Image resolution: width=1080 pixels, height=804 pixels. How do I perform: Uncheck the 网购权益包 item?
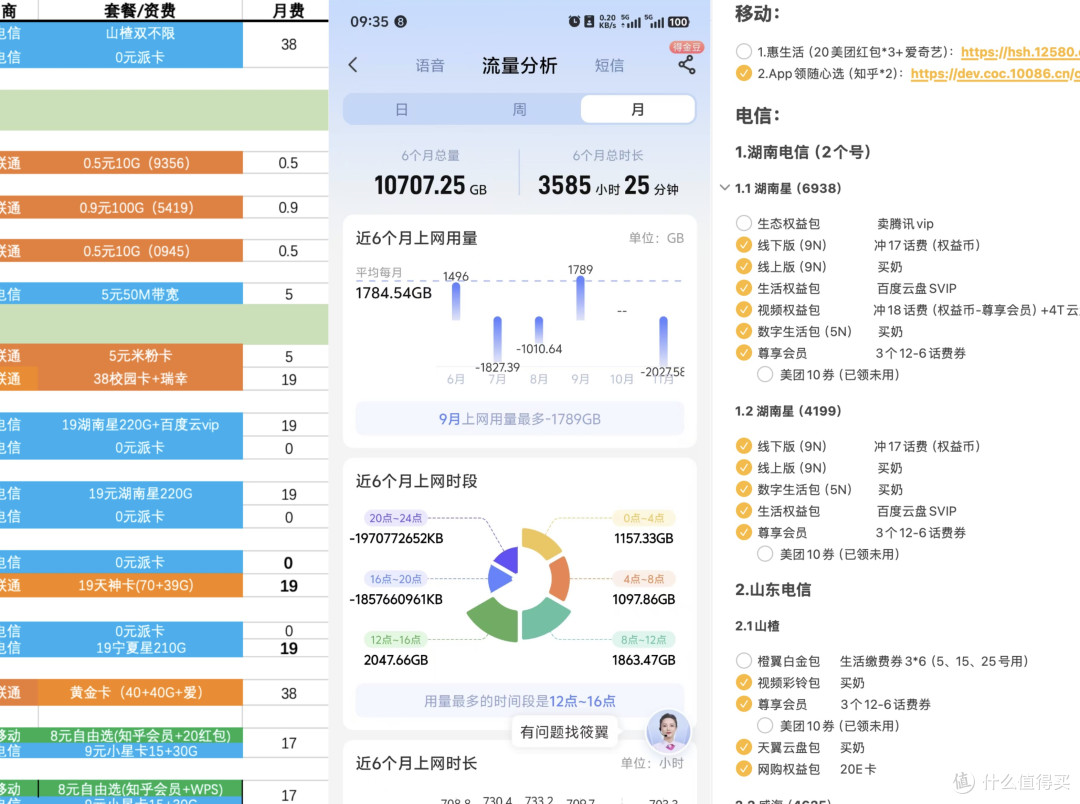(x=743, y=769)
